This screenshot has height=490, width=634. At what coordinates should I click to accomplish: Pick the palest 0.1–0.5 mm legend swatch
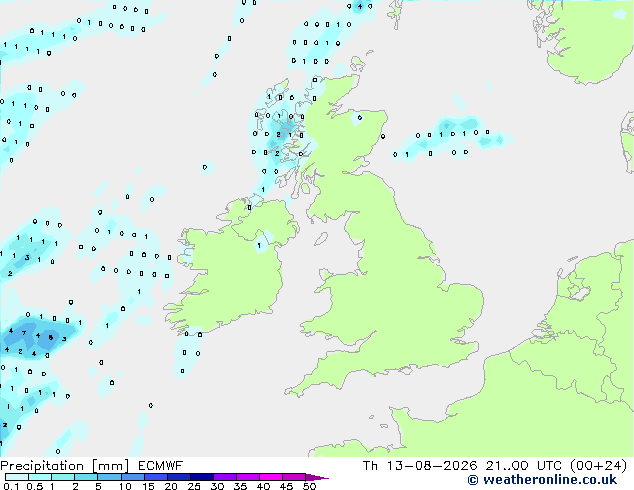coord(17,477)
